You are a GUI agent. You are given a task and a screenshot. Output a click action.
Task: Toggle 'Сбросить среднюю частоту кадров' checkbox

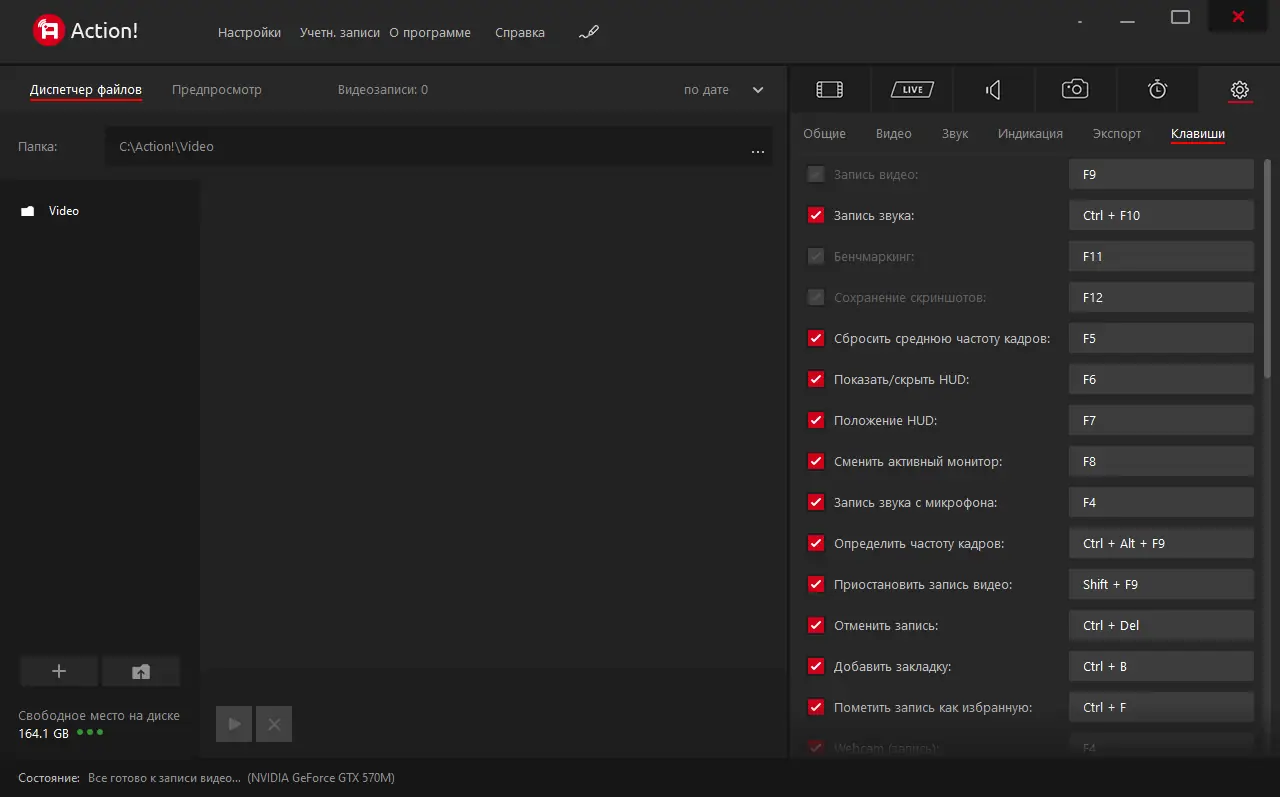click(x=816, y=338)
